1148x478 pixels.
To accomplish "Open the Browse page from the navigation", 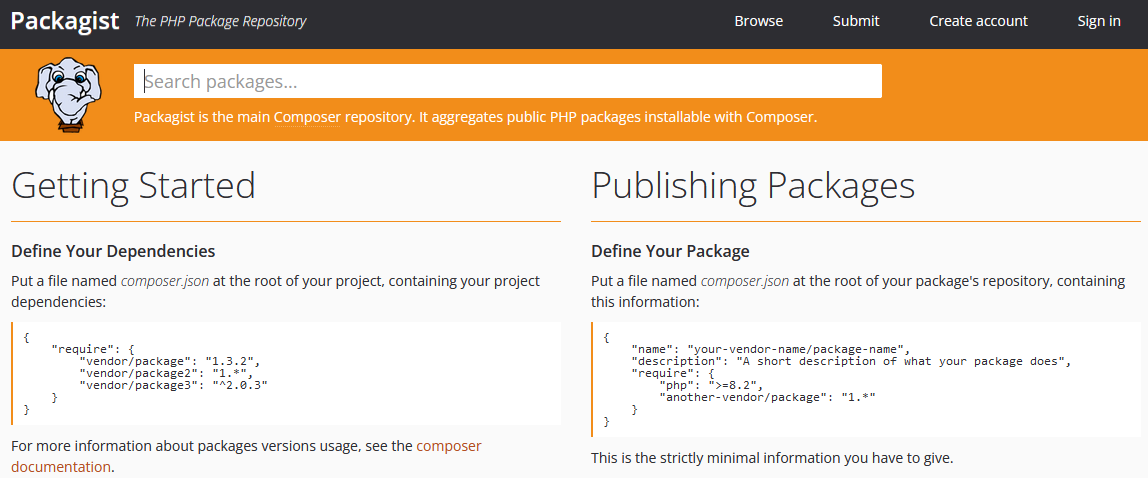I will (x=758, y=21).
